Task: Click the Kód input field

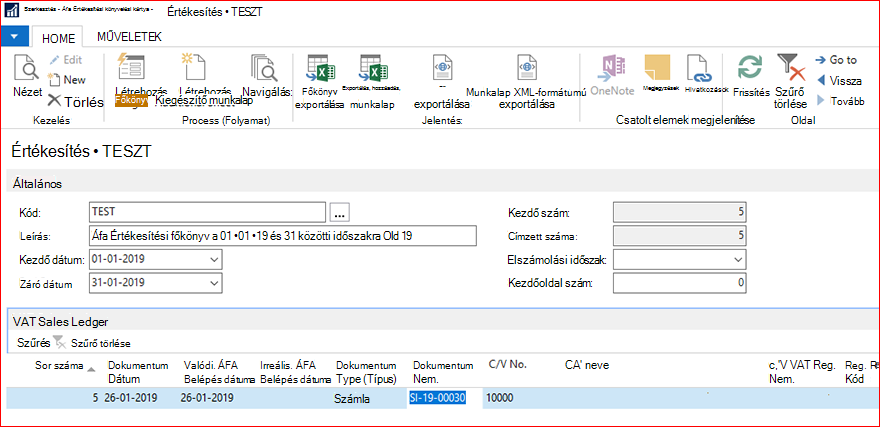Action: point(207,212)
